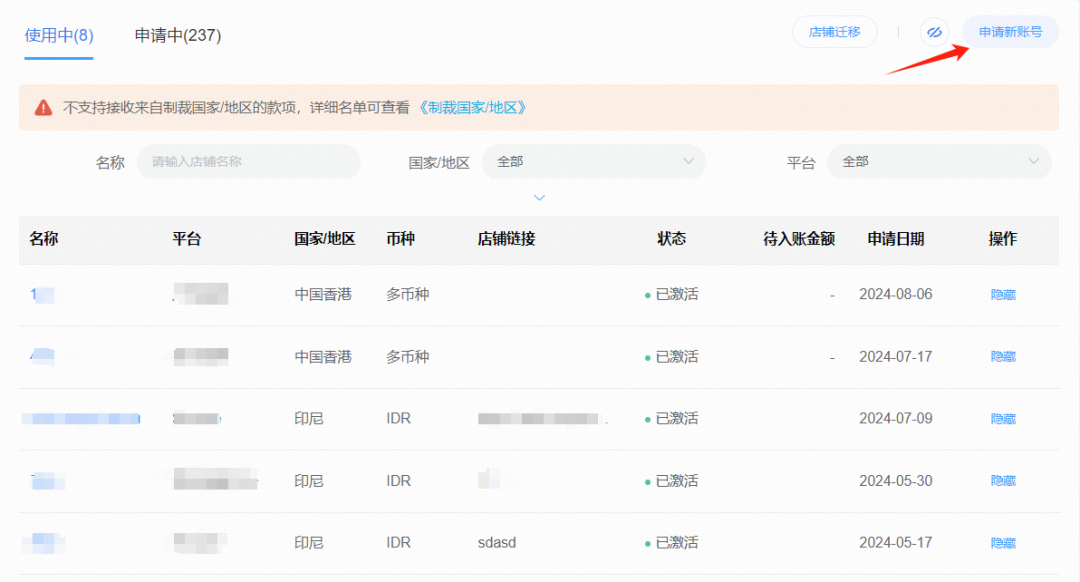Click the eye-slash hidden stores icon
This screenshot has height=582, width=1080.
click(x=935, y=32)
